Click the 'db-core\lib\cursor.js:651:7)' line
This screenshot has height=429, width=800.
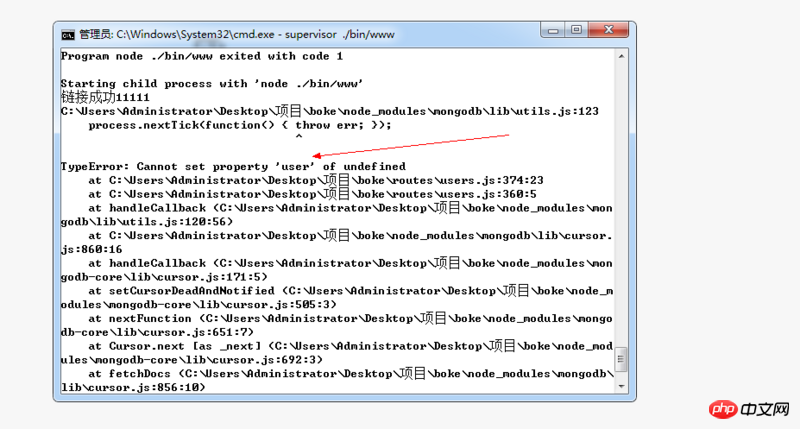157,332
